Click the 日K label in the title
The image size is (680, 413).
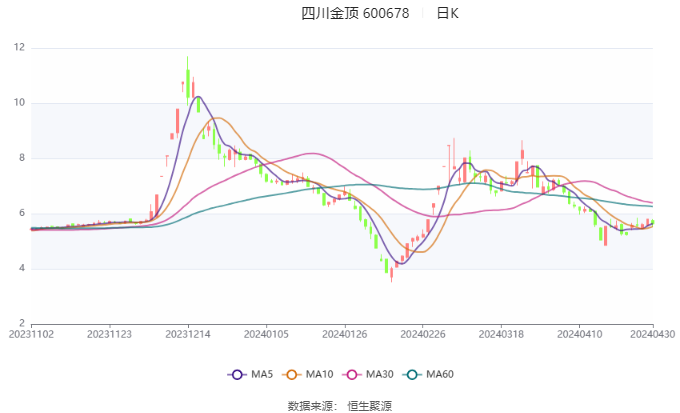(447, 13)
